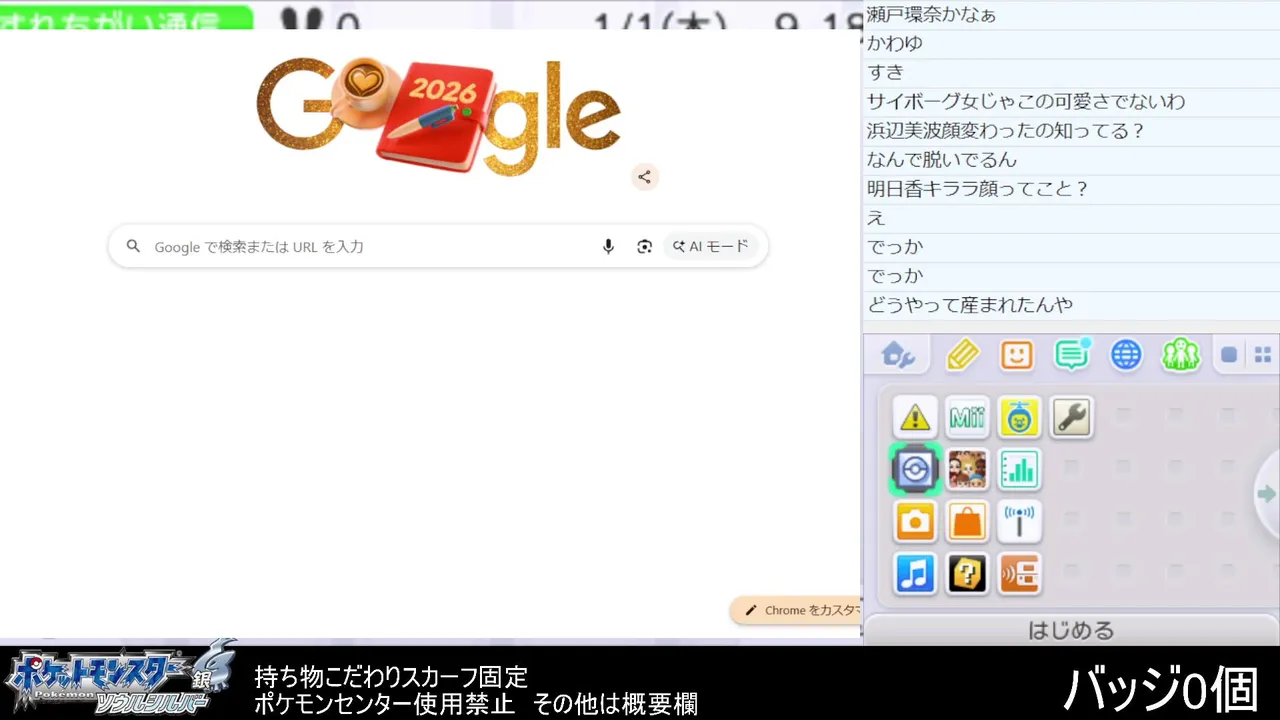This screenshot has height=720, width=1280.
Task: Click the Pokémon SoulSilver logo overlay
Action: tap(122, 679)
